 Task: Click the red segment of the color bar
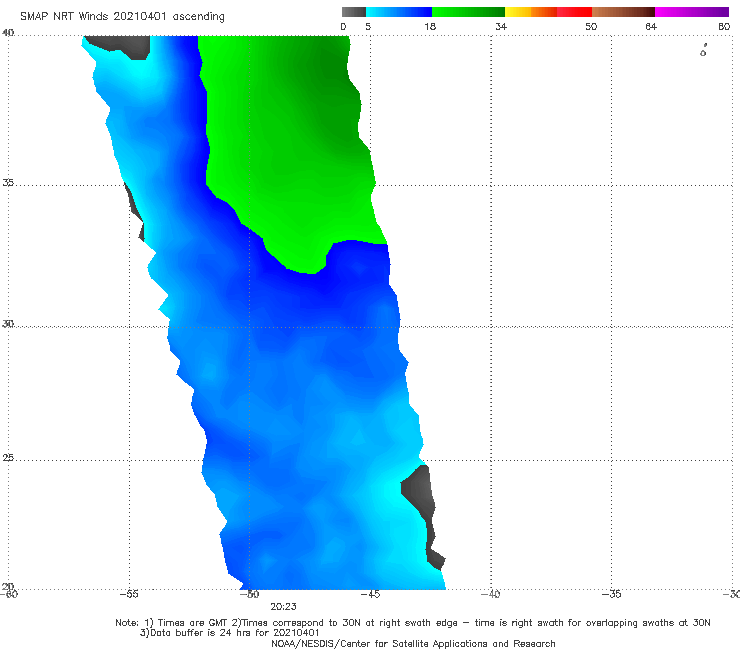point(574,12)
